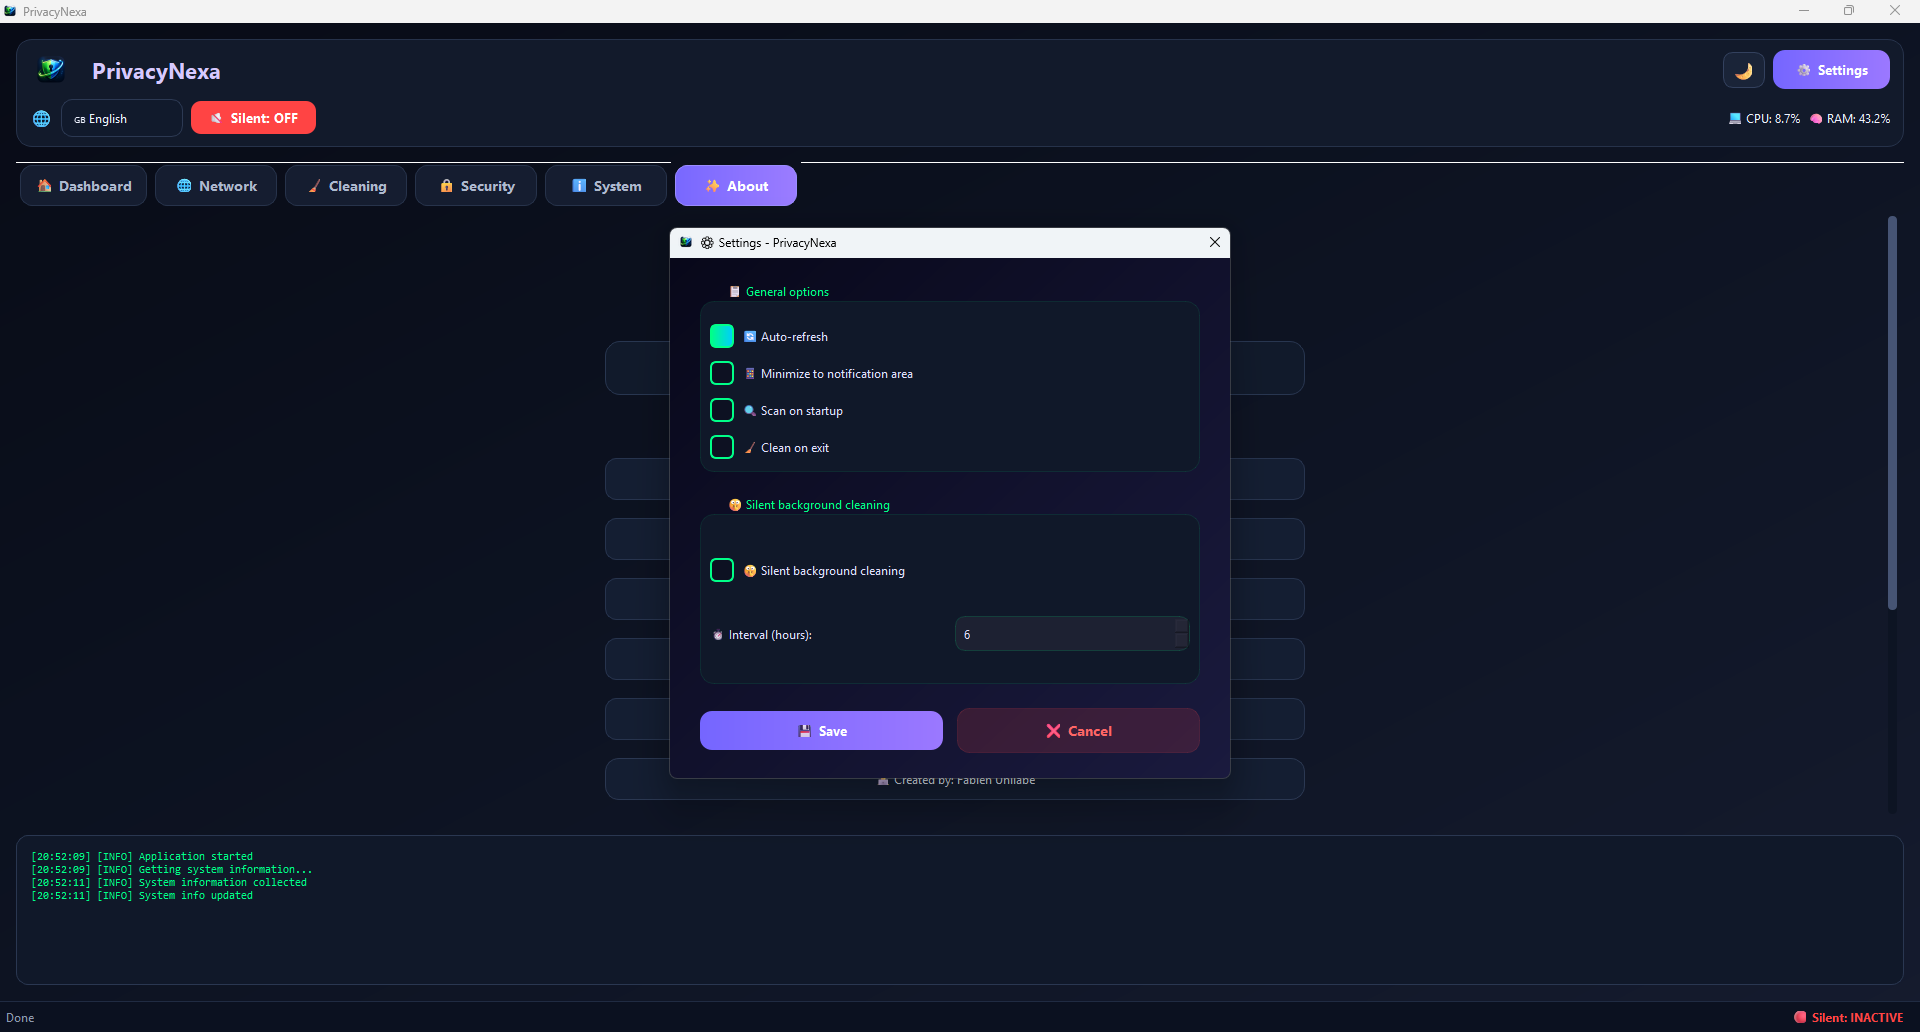Image resolution: width=1920 pixels, height=1032 pixels.
Task: Click the log line "Application started"
Action: coord(142,857)
